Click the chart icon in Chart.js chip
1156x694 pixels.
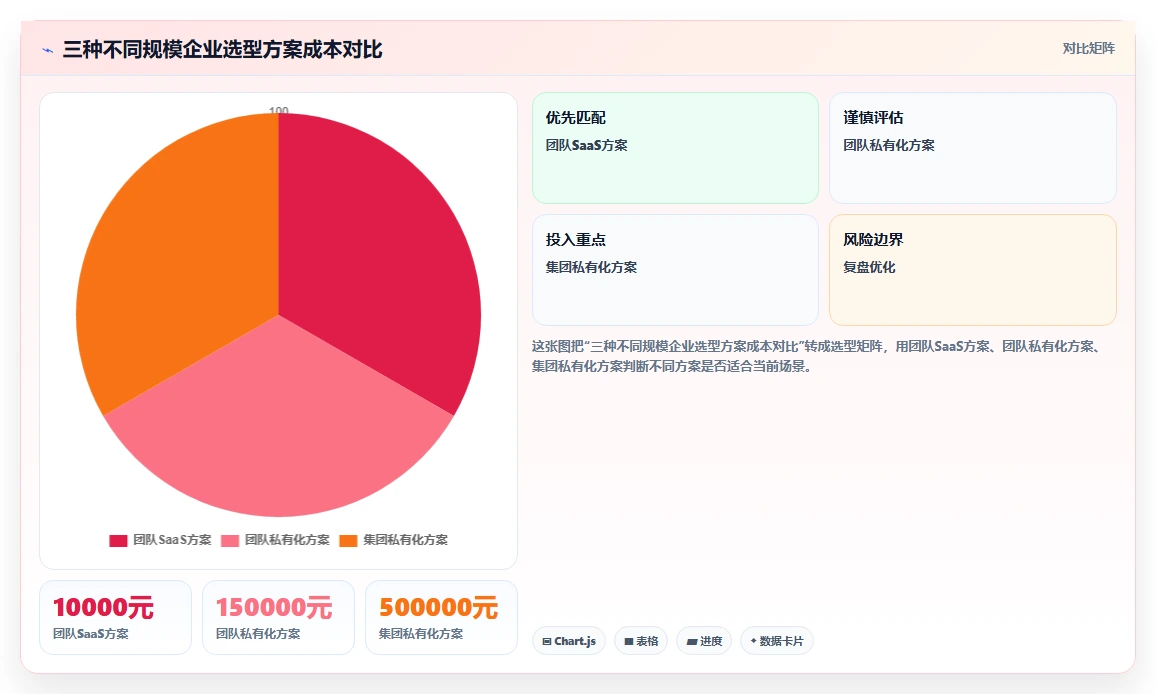click(x=547, y=642)
